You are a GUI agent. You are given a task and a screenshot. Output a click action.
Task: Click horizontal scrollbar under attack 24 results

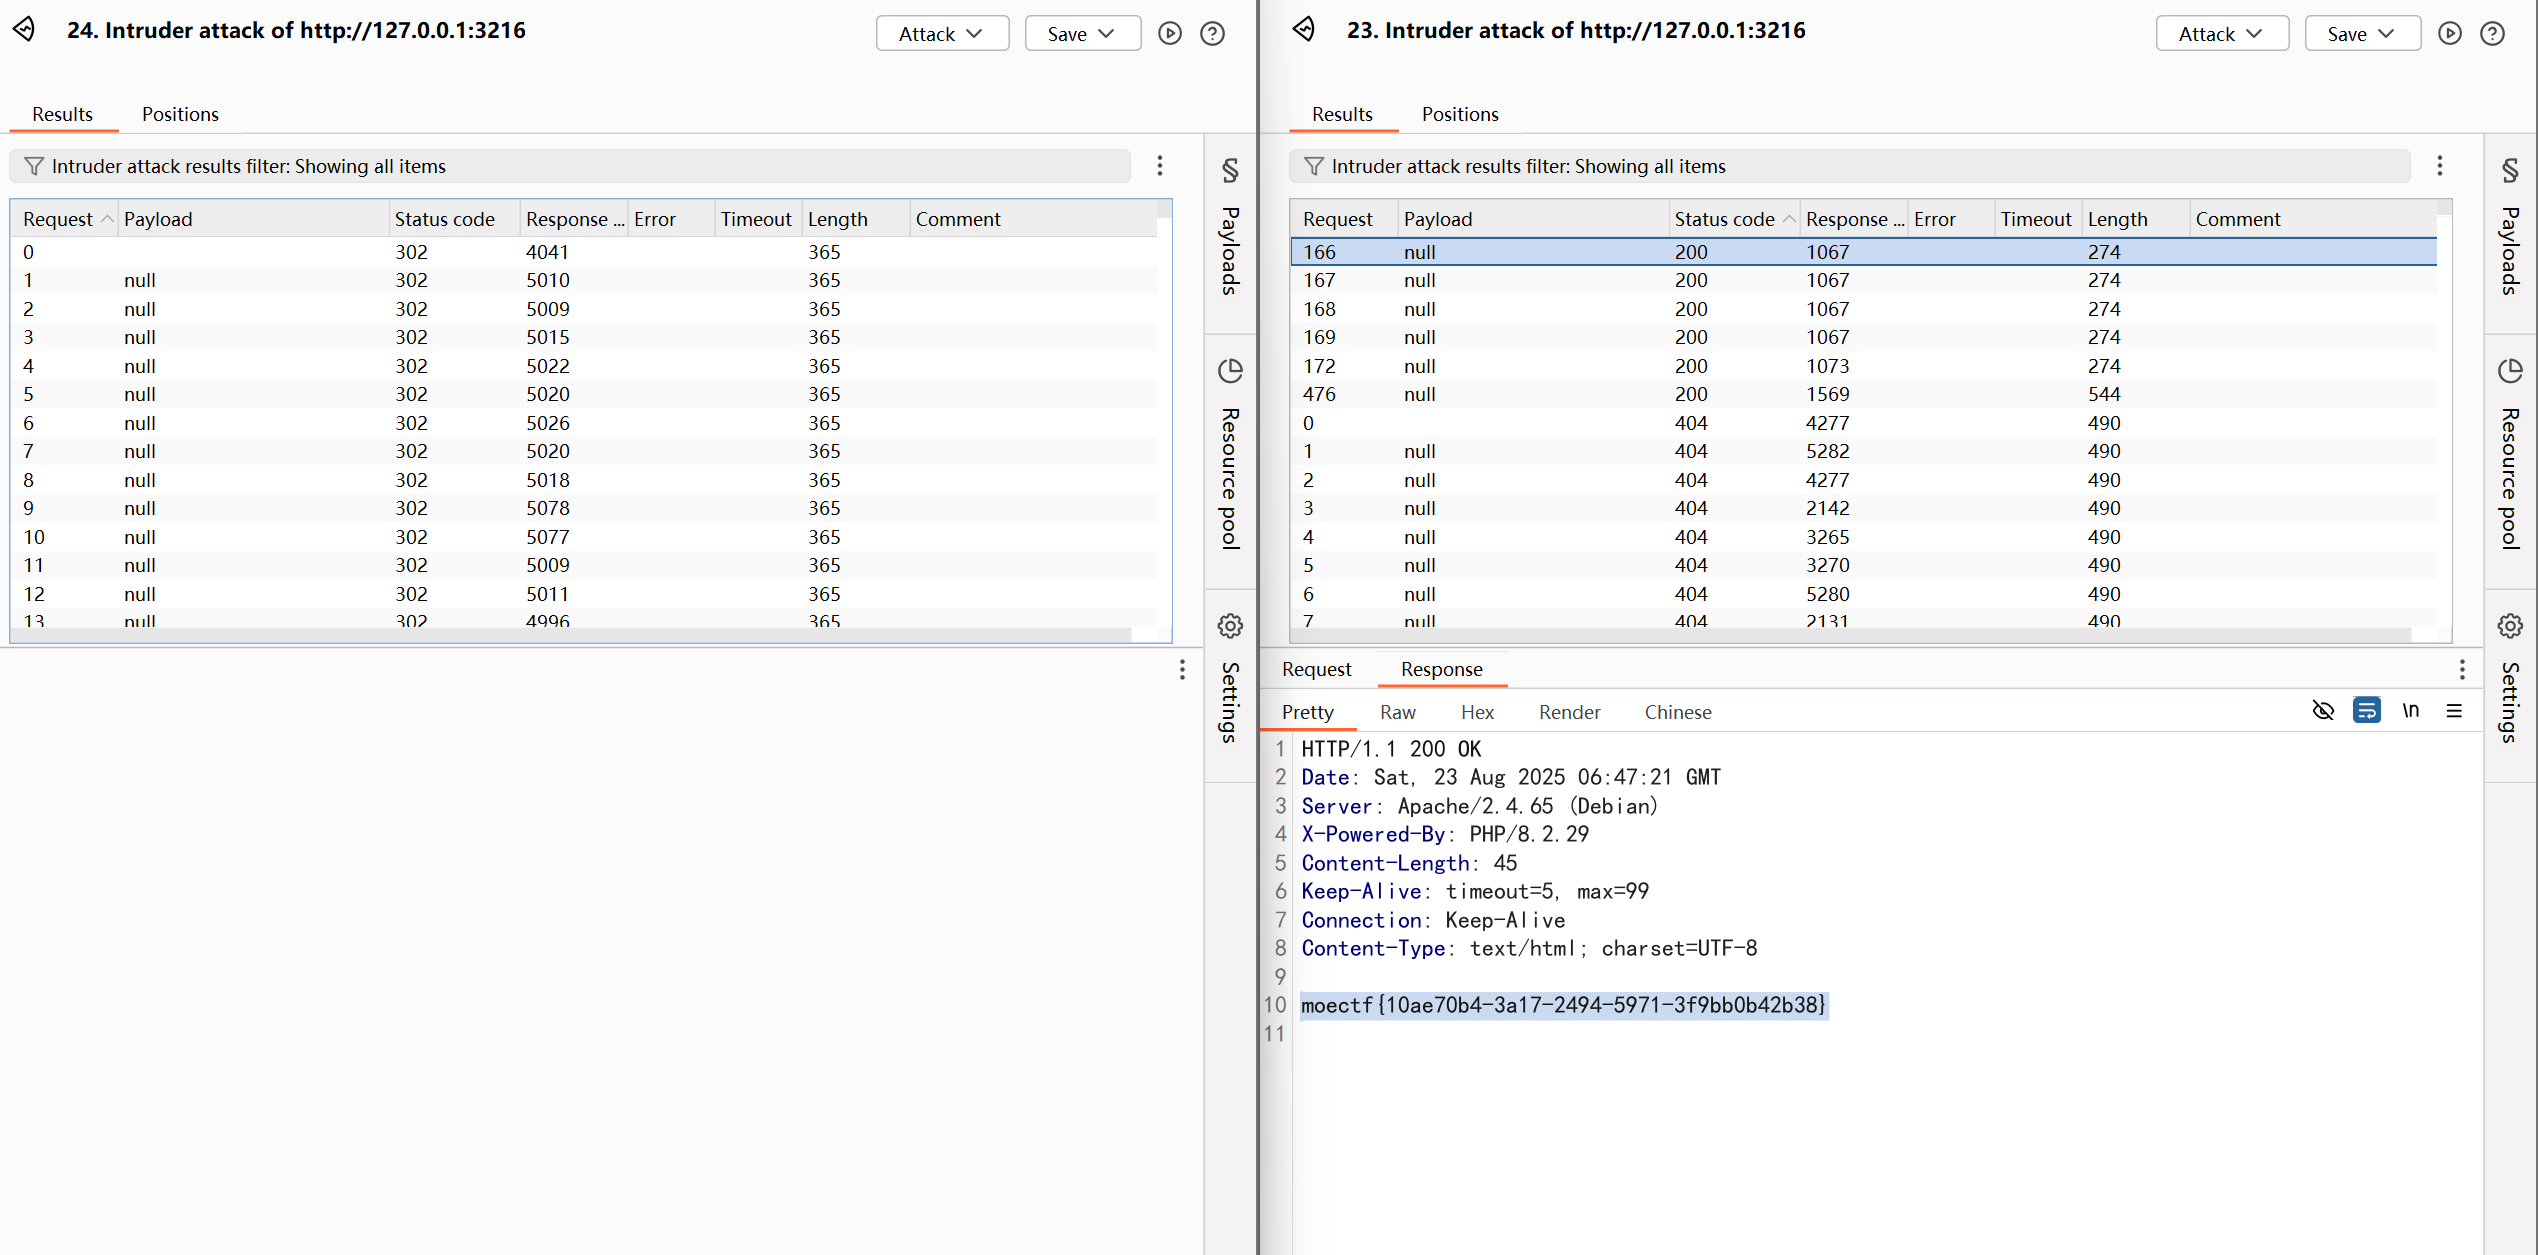click(x=570, y=636)
